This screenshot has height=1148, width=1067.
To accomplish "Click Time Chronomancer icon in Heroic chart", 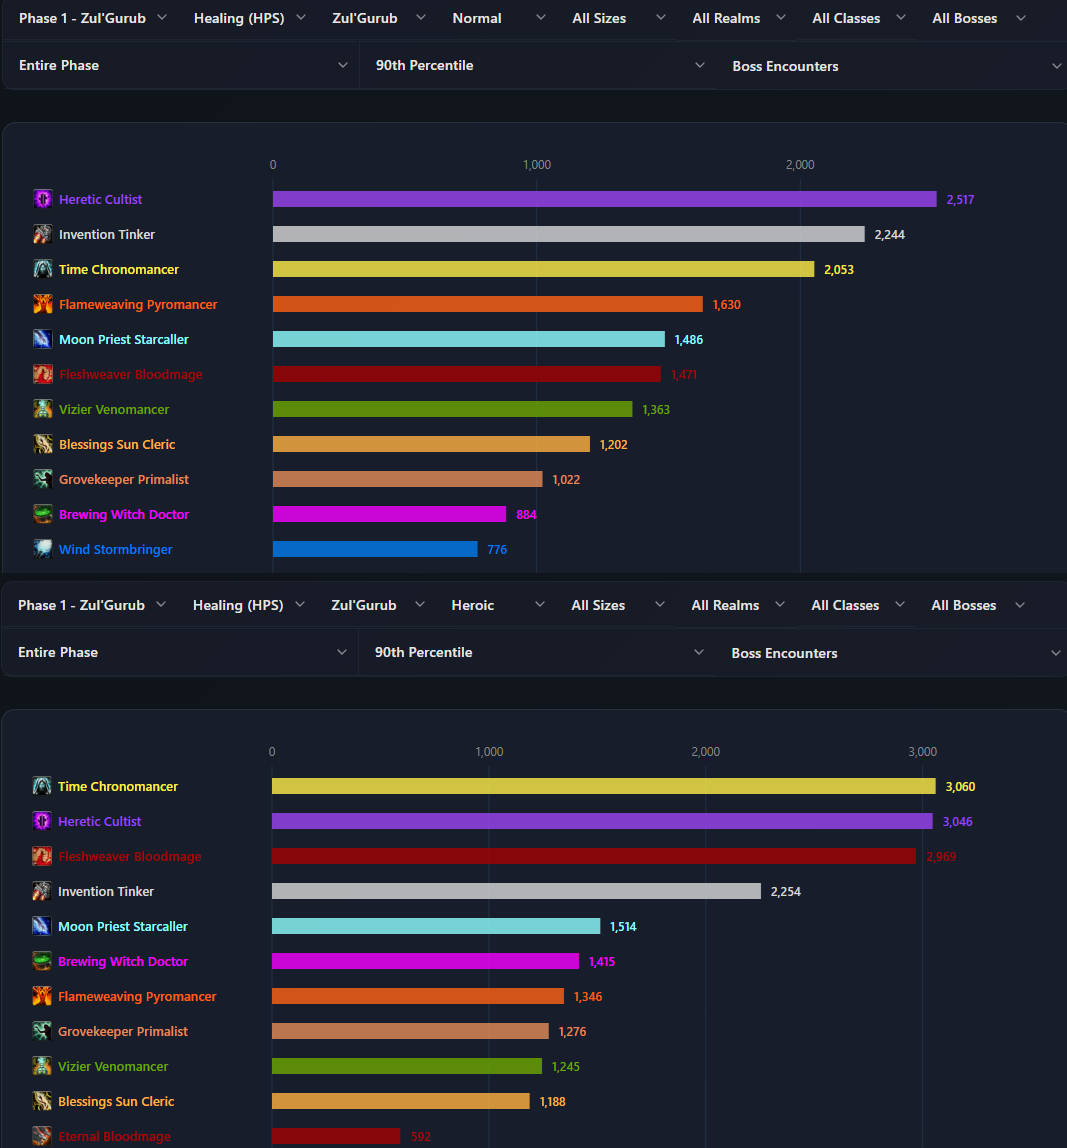I will pyautogui.click(x=42, y=786).
